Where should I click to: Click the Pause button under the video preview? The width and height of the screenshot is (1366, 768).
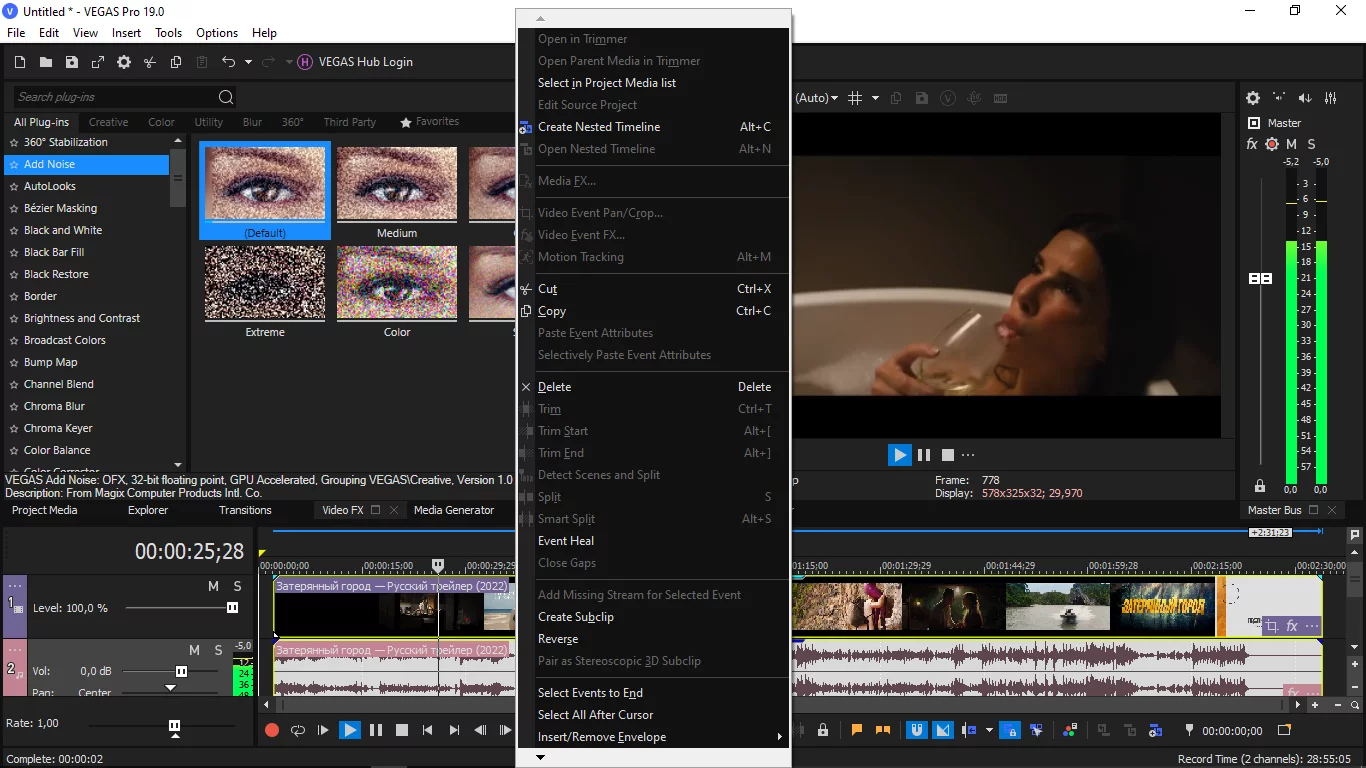click(924, 455)
